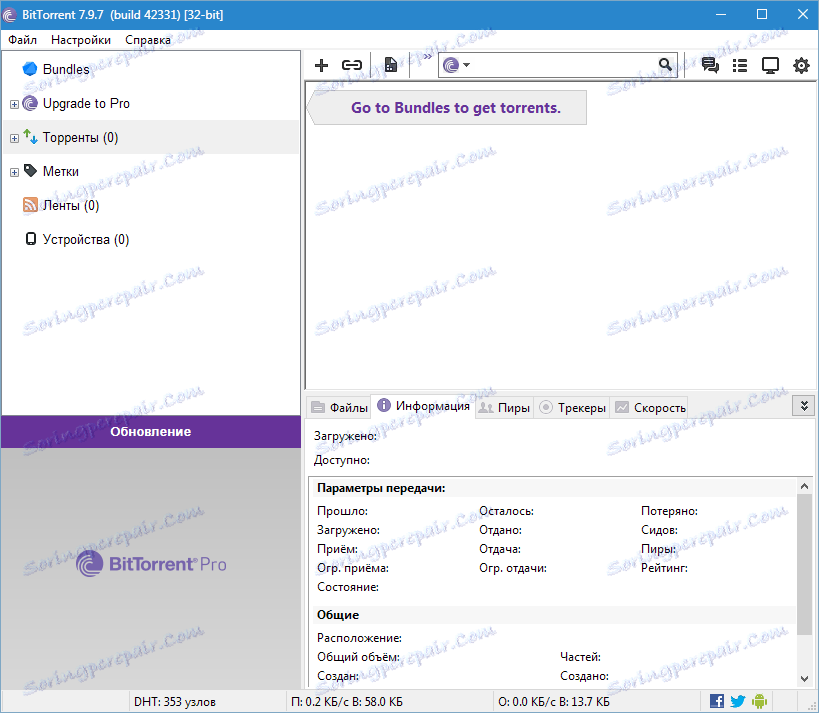Minimize the BitTorrent window
The height and width of the screenshot is (713, 819).
point(721,15)
